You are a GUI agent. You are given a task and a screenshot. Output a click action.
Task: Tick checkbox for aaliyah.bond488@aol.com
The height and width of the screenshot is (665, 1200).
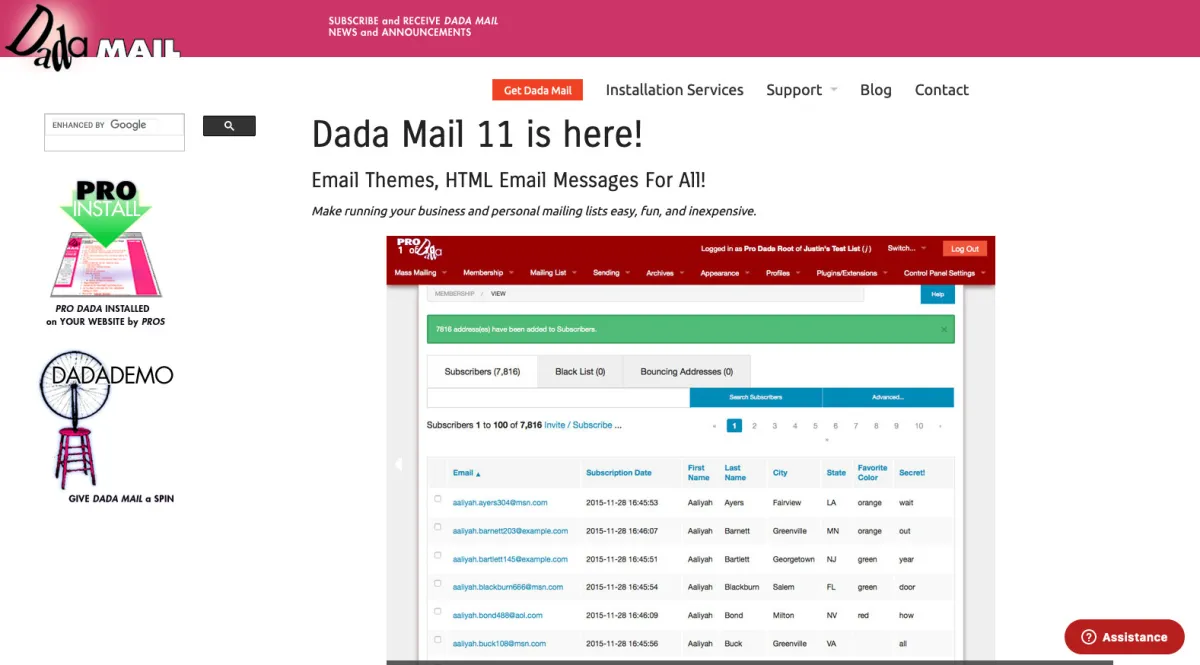click(437, 611)
